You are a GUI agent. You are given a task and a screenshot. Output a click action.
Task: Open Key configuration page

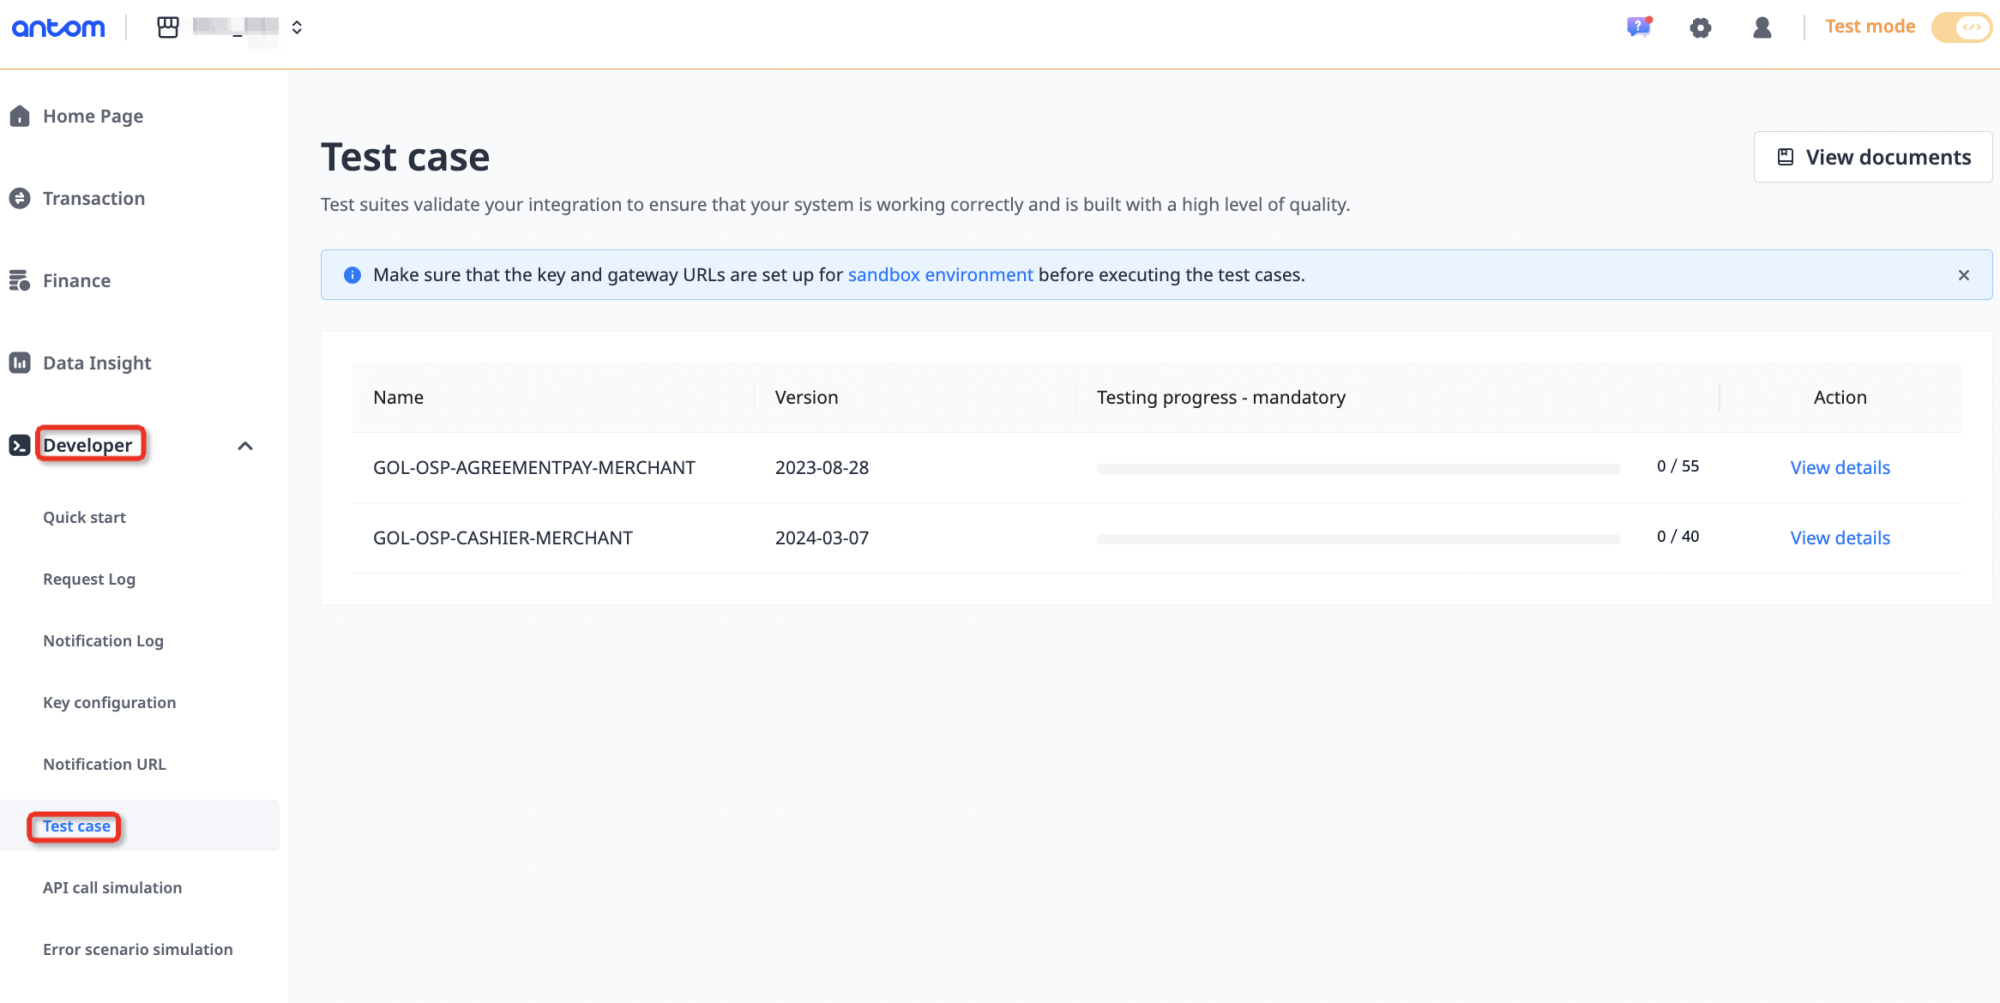pos(109,703)
